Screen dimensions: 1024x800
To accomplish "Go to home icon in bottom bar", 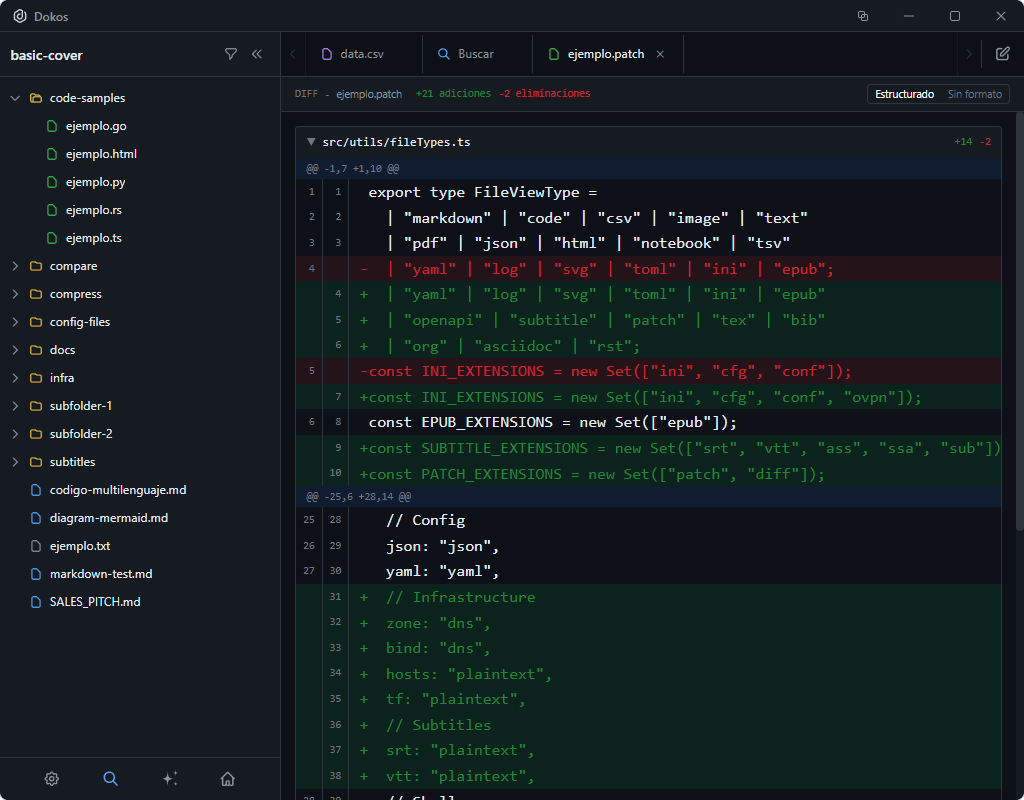I will pos(228,779).
